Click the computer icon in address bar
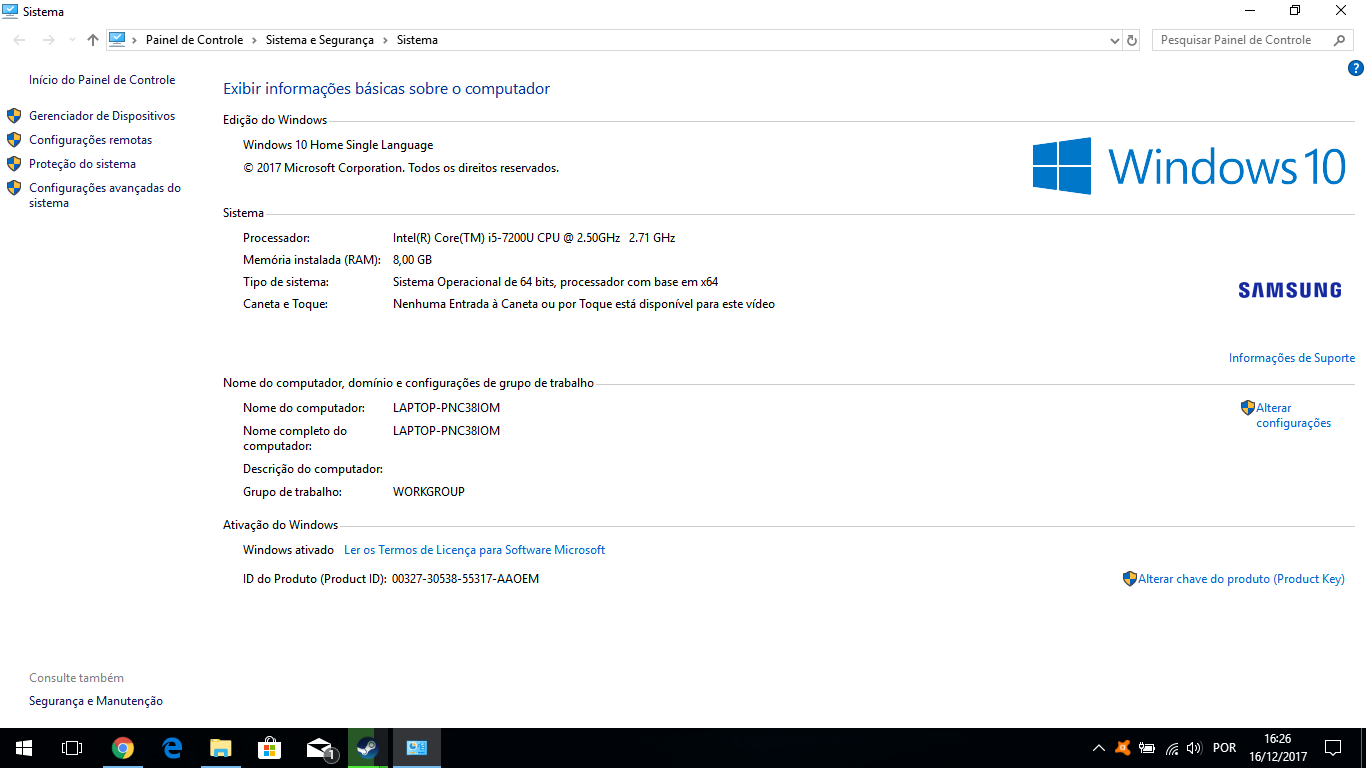Screen dimensions: 1366x768 click(x=117, y=40)
